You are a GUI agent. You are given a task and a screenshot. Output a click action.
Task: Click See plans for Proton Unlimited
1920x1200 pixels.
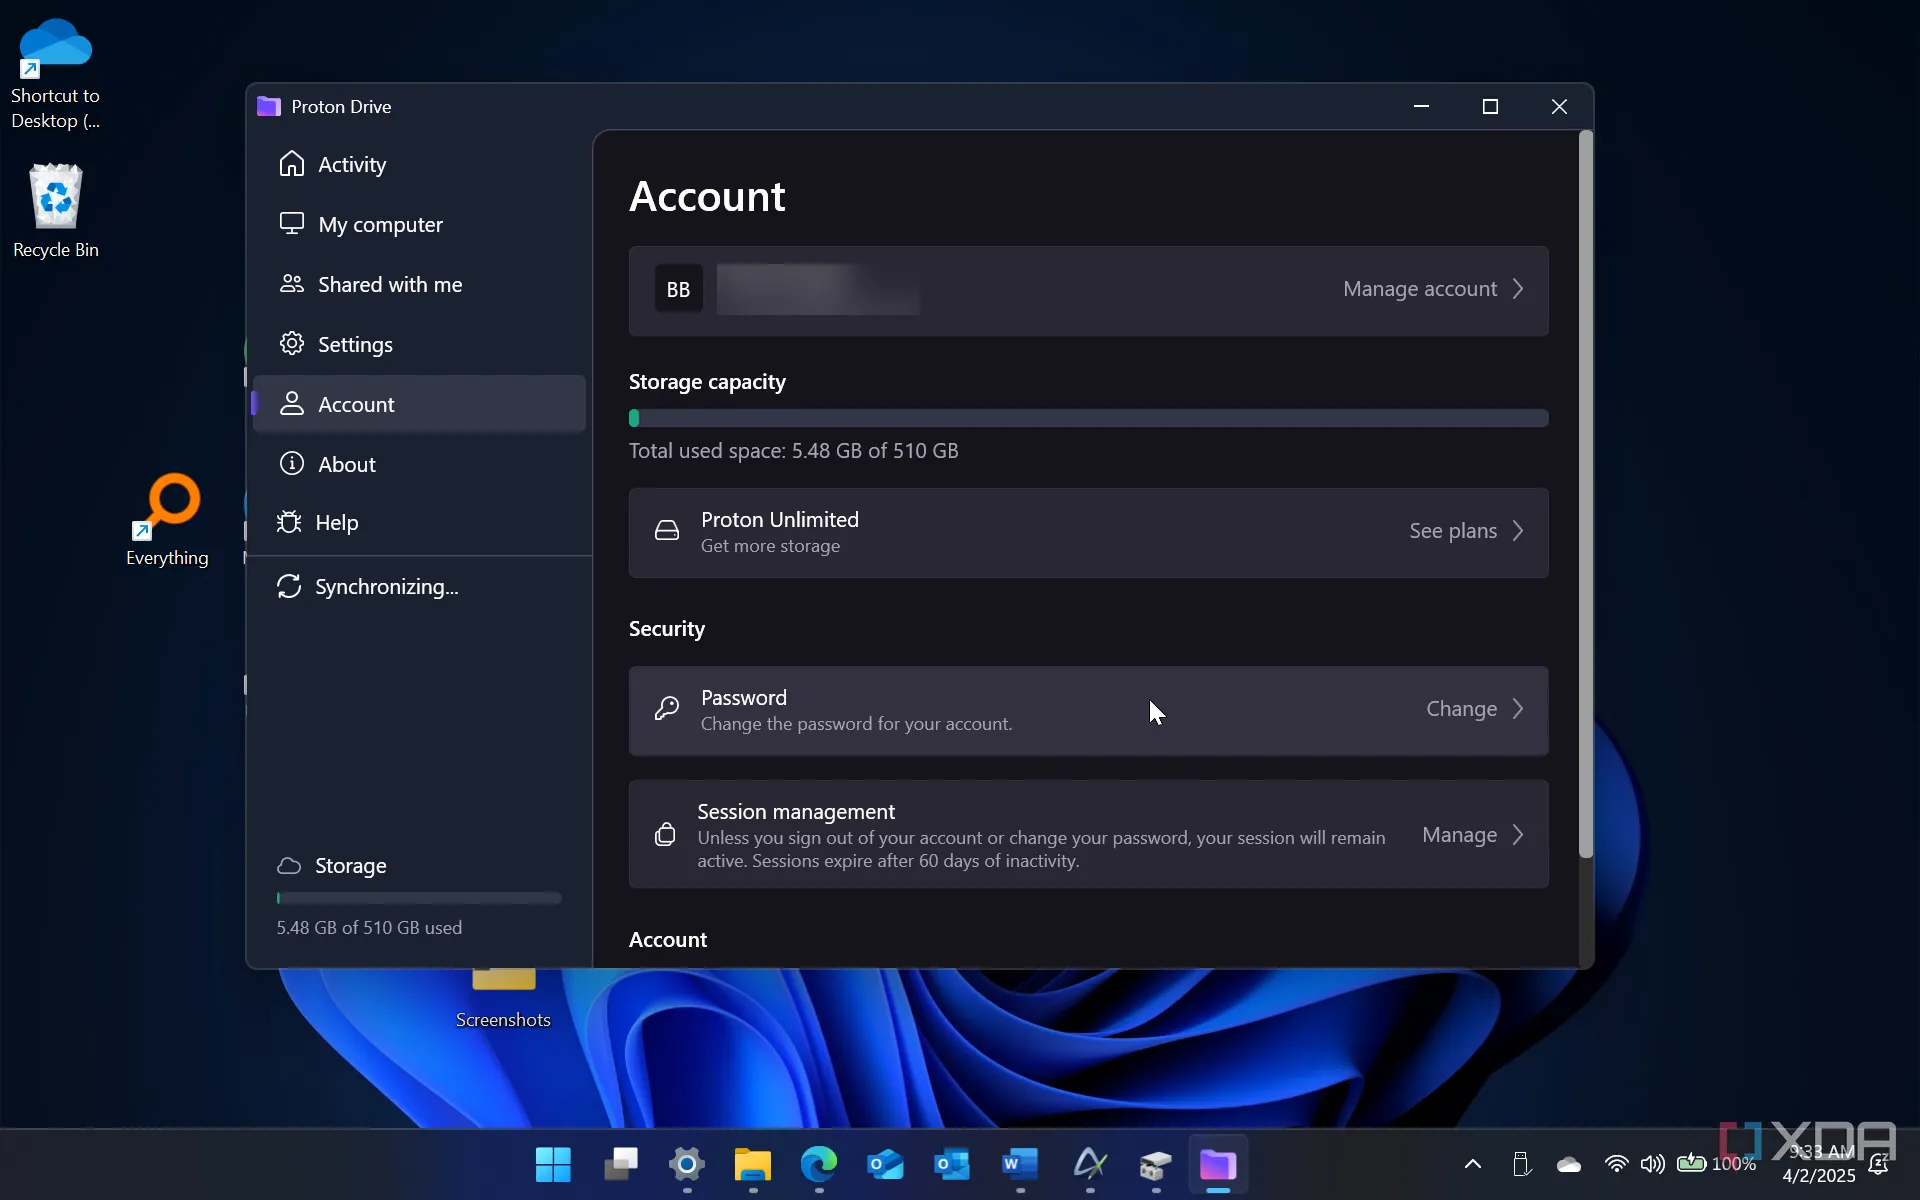(x=1453, y=531)
